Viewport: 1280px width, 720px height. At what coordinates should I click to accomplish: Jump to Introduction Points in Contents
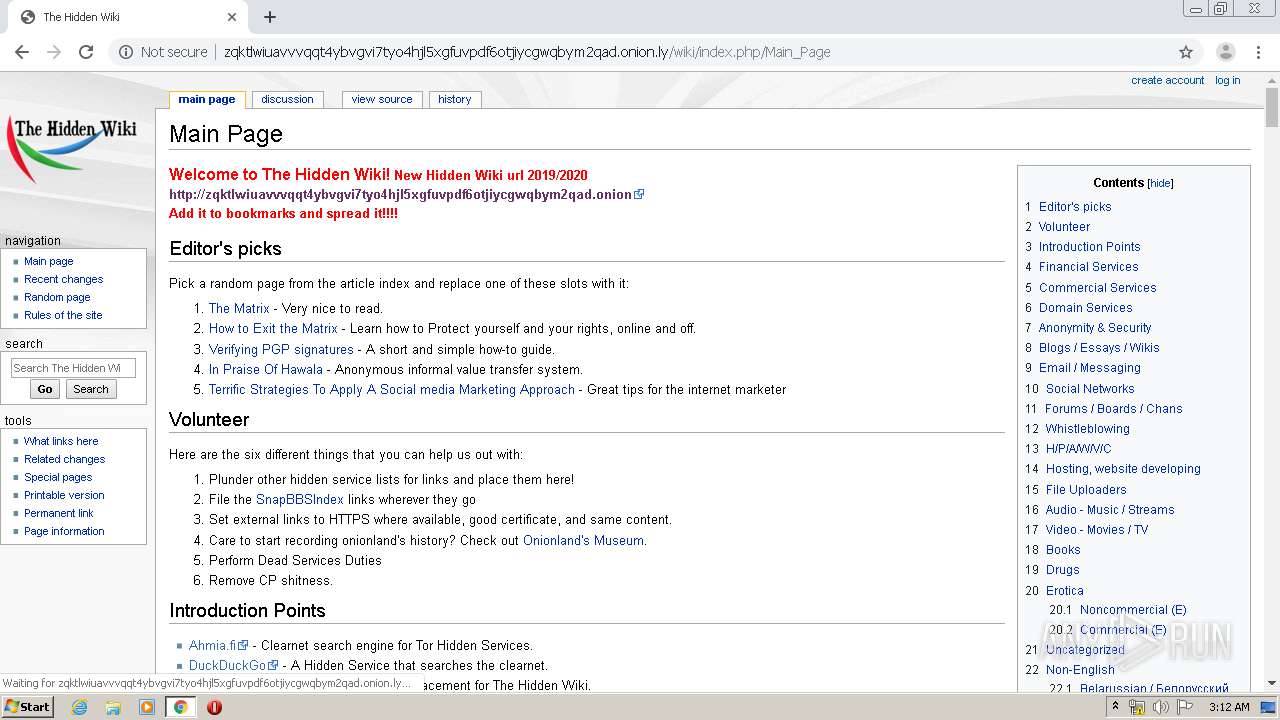click(x=1089, y=247)
